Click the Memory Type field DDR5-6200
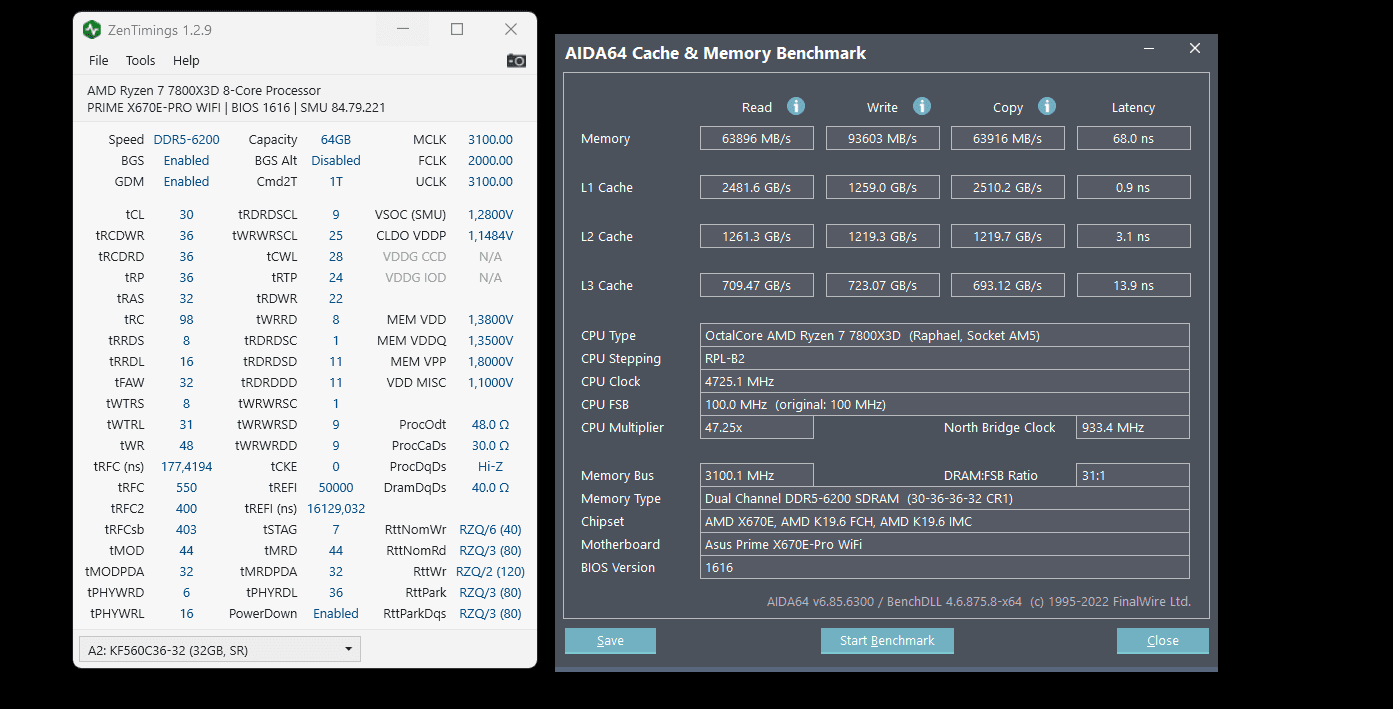Viewport: 1393px width, 709px height. 945,498
